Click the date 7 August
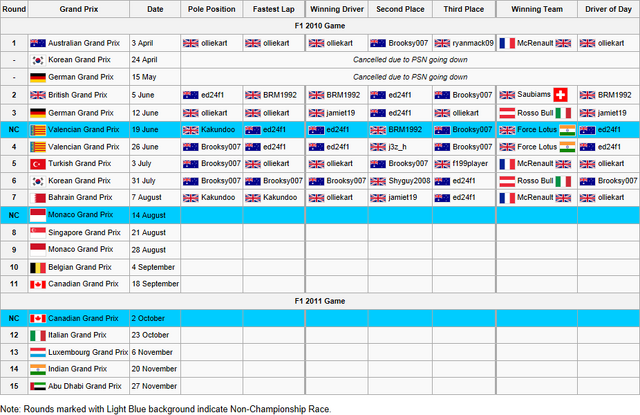The width and height of the screenshot is (640, 415). [147, 198]
